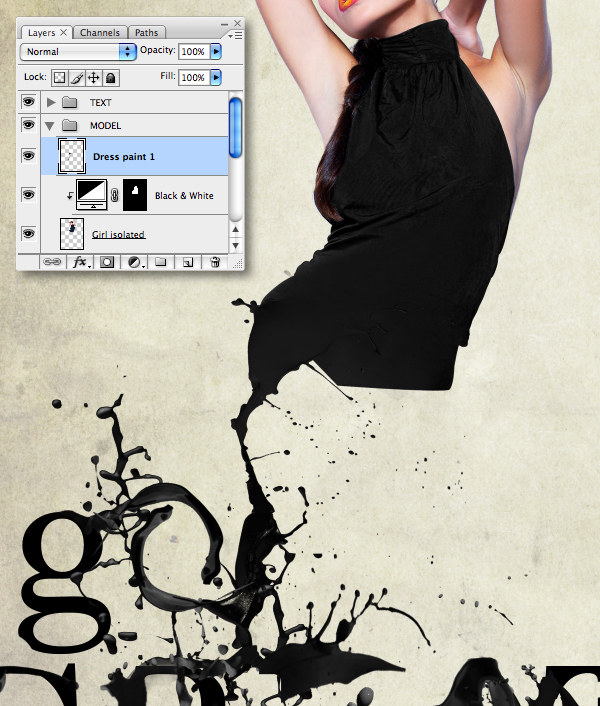
Task: Switch to the Paths tab
Action: [147, 32]
